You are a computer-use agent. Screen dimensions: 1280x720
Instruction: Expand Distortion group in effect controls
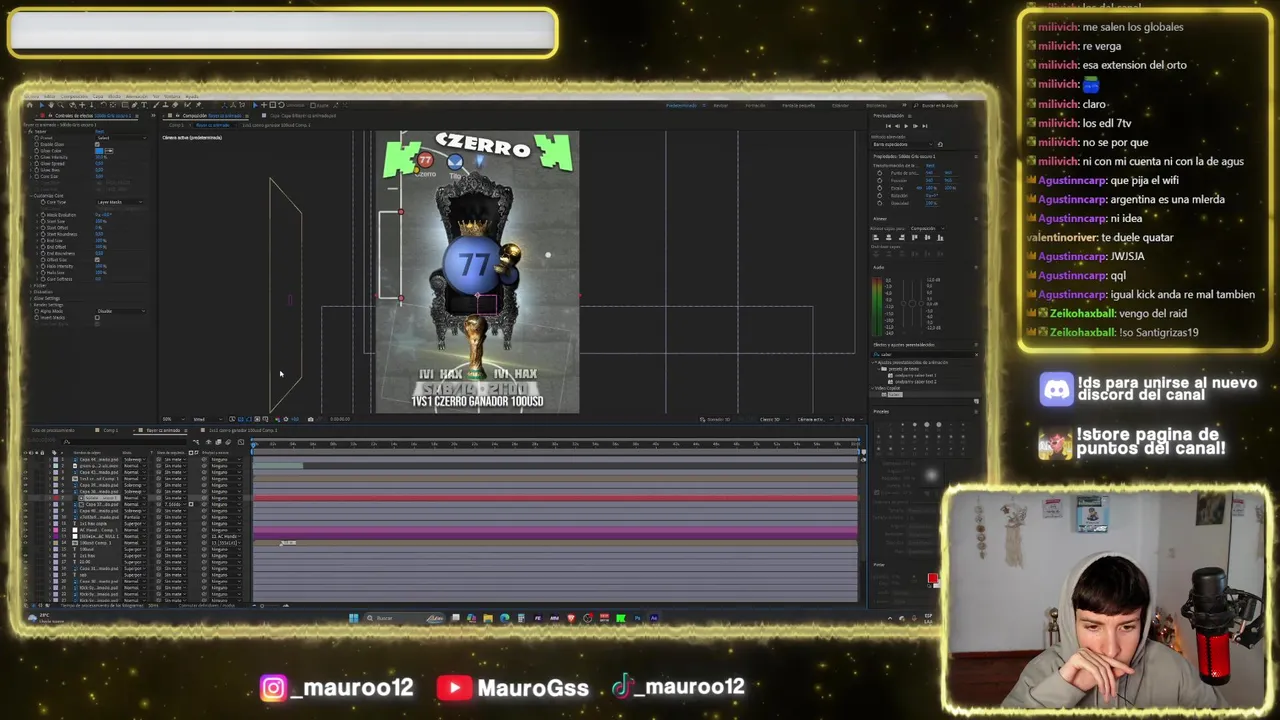(31, 292)
